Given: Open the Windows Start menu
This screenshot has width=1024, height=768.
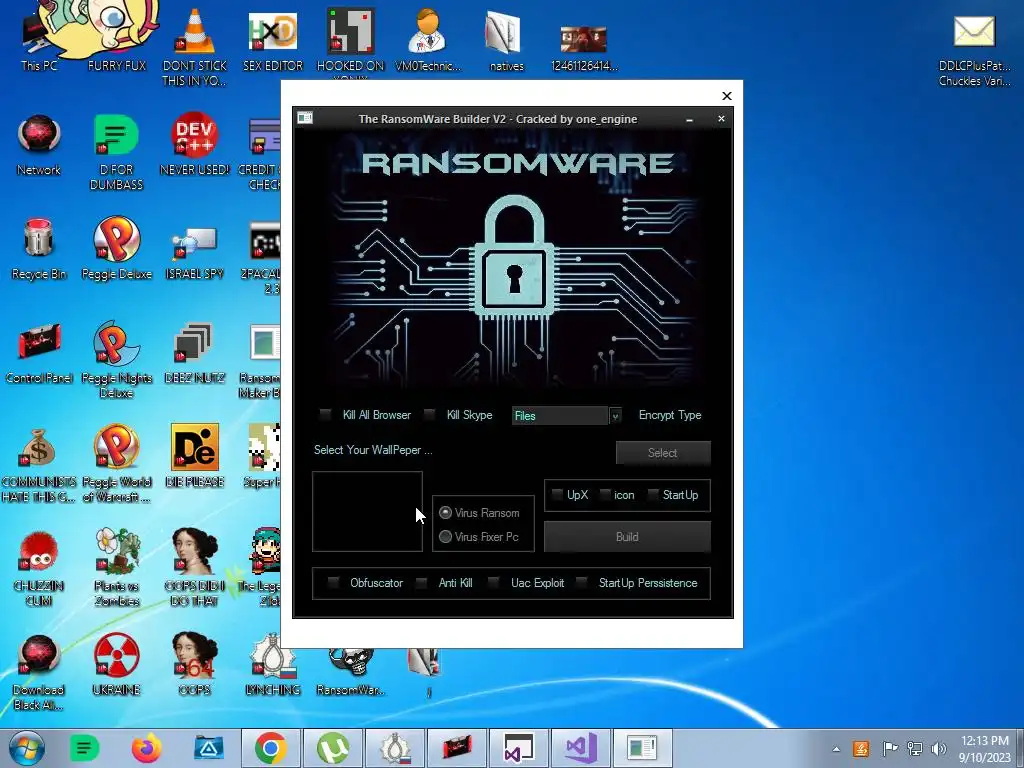Looking at the screenshot, I should [x=26, y=748].
